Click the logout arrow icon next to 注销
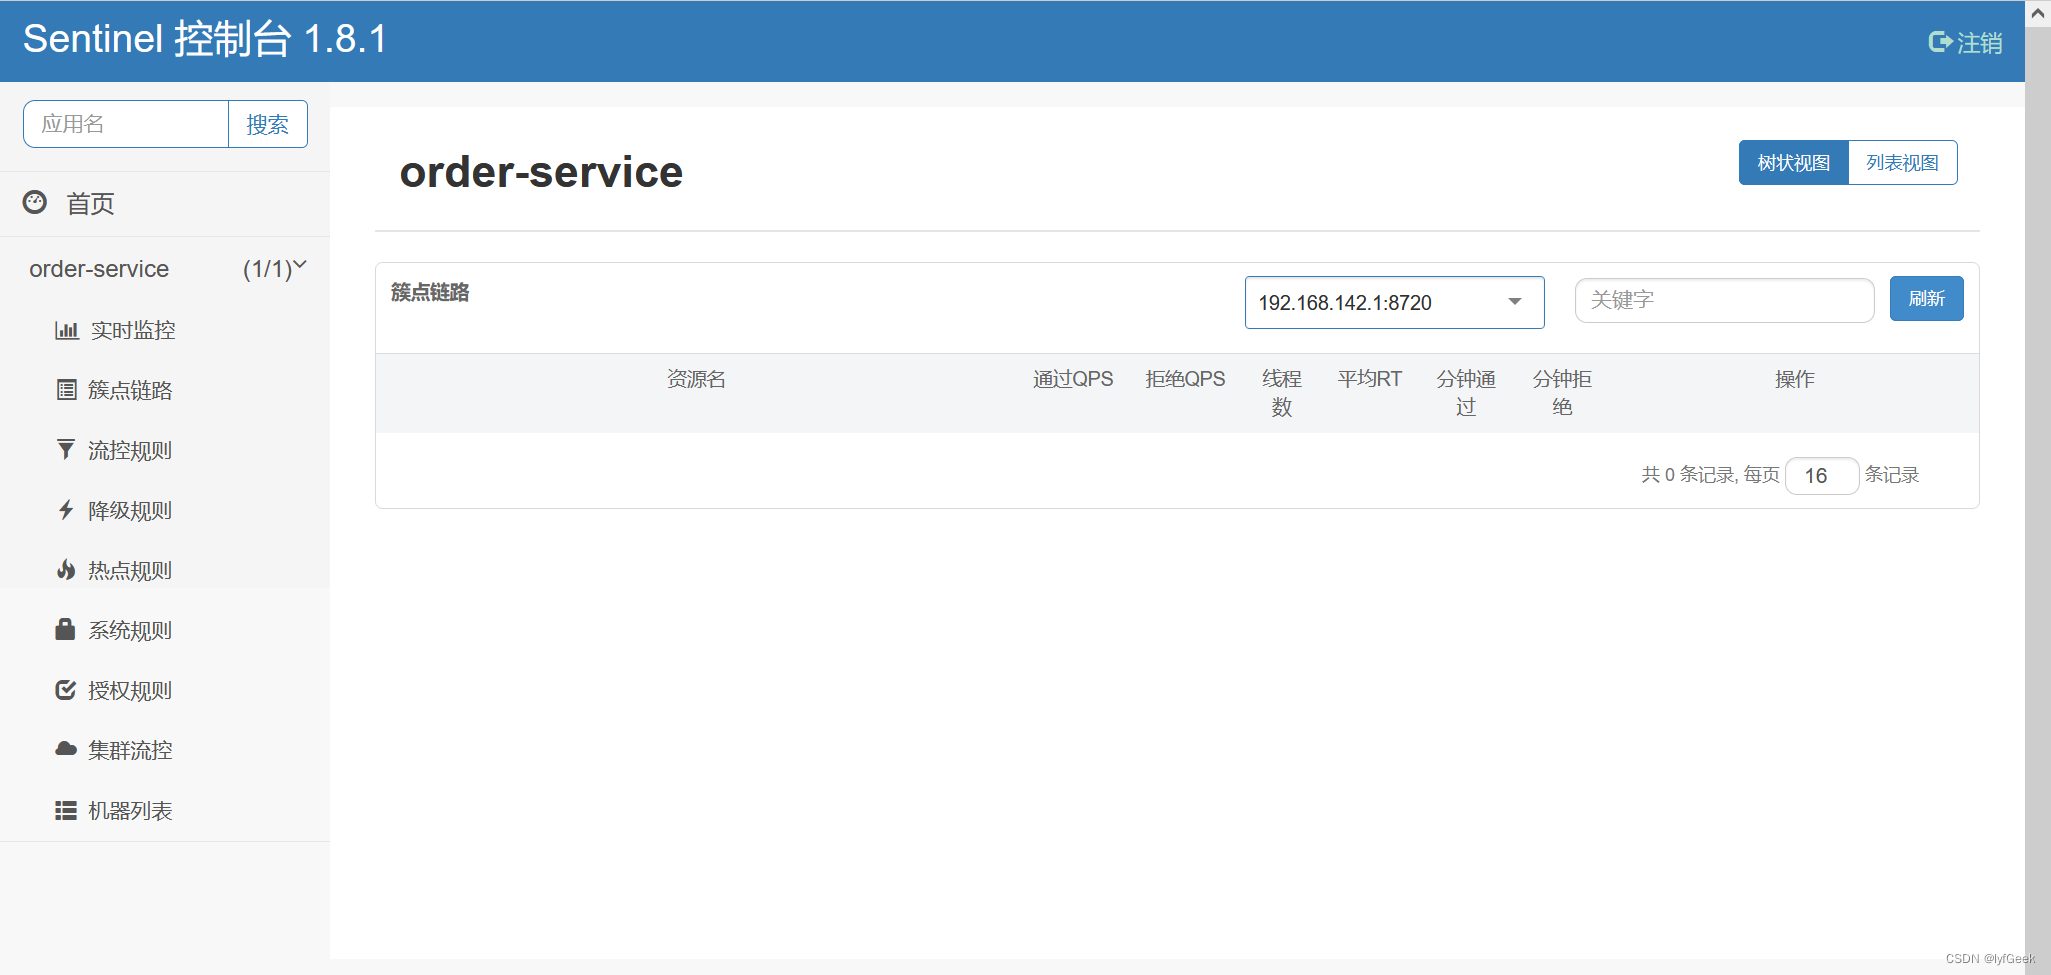Image resolution: width=2051 pixels, height=975 pixels. [1940, 42]
